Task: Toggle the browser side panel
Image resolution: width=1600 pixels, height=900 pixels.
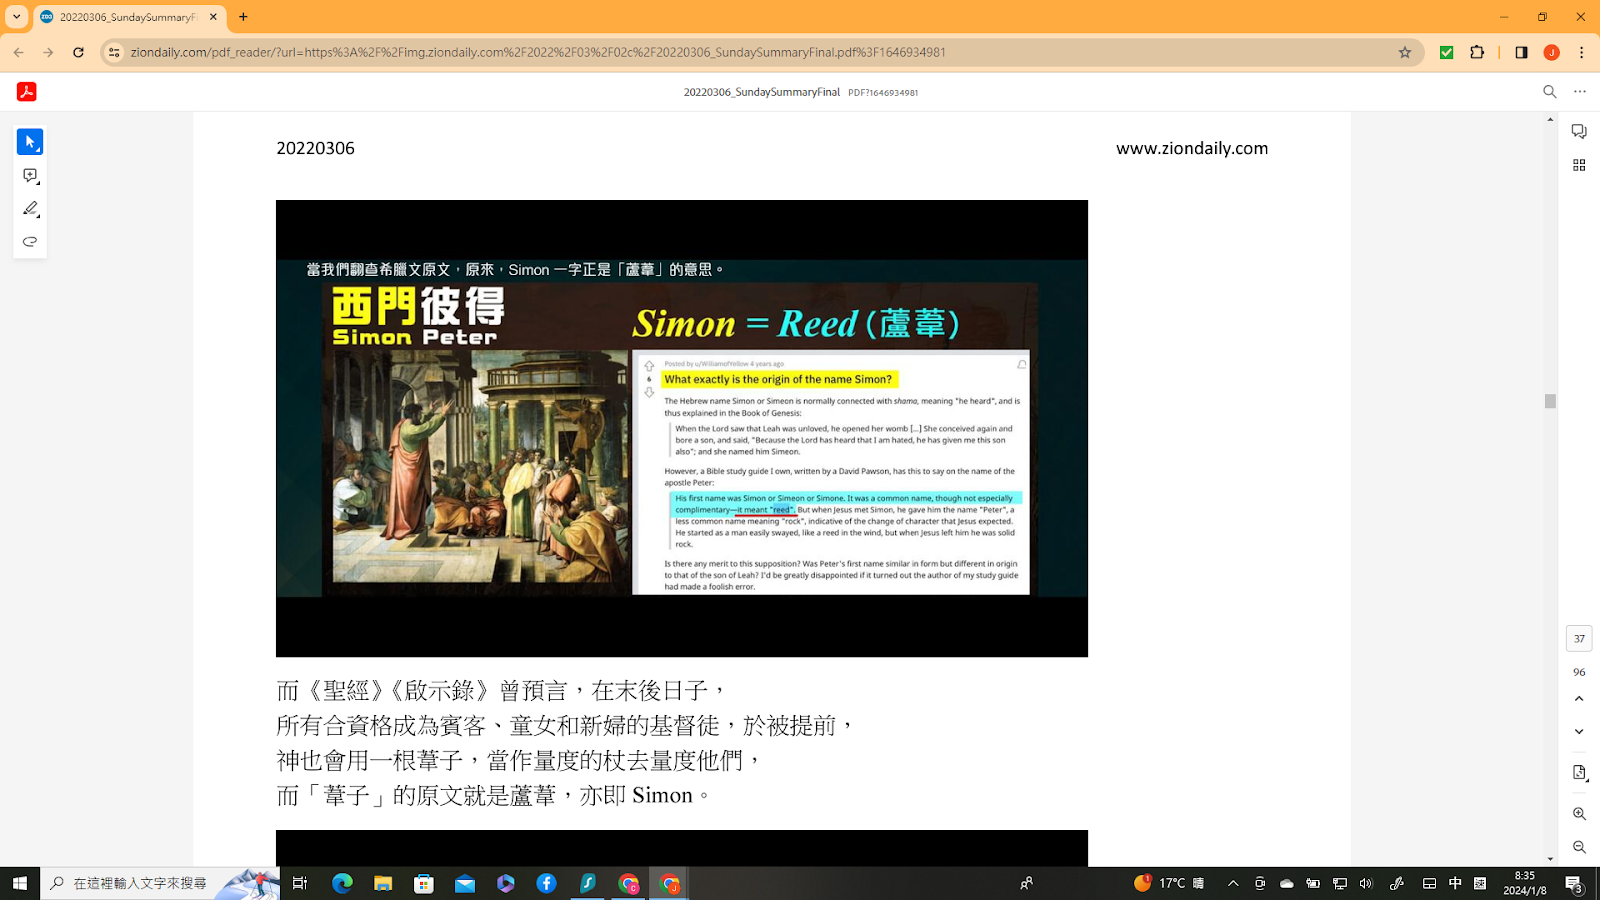Action: point(1521,52)
